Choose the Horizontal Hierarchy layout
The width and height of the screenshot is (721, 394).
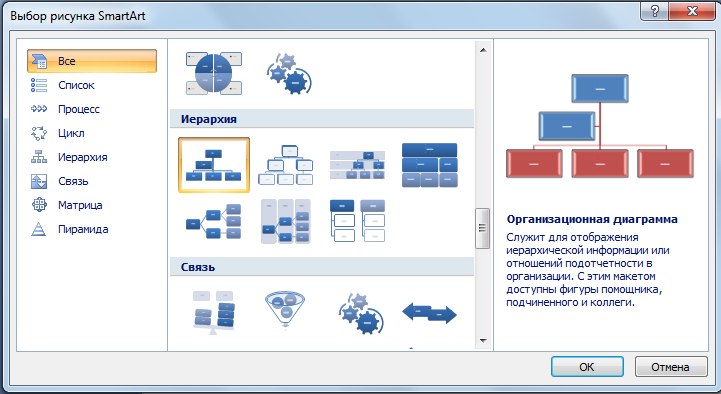pyautogui.click(x=214, y=222)
